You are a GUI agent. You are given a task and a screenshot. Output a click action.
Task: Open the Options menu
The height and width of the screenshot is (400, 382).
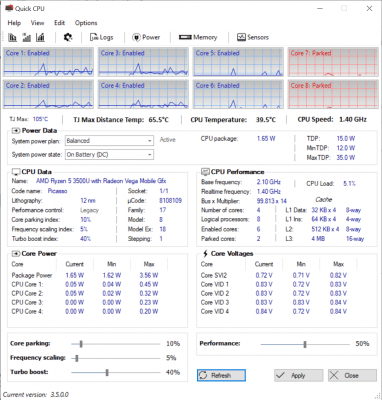coord(86,23)
